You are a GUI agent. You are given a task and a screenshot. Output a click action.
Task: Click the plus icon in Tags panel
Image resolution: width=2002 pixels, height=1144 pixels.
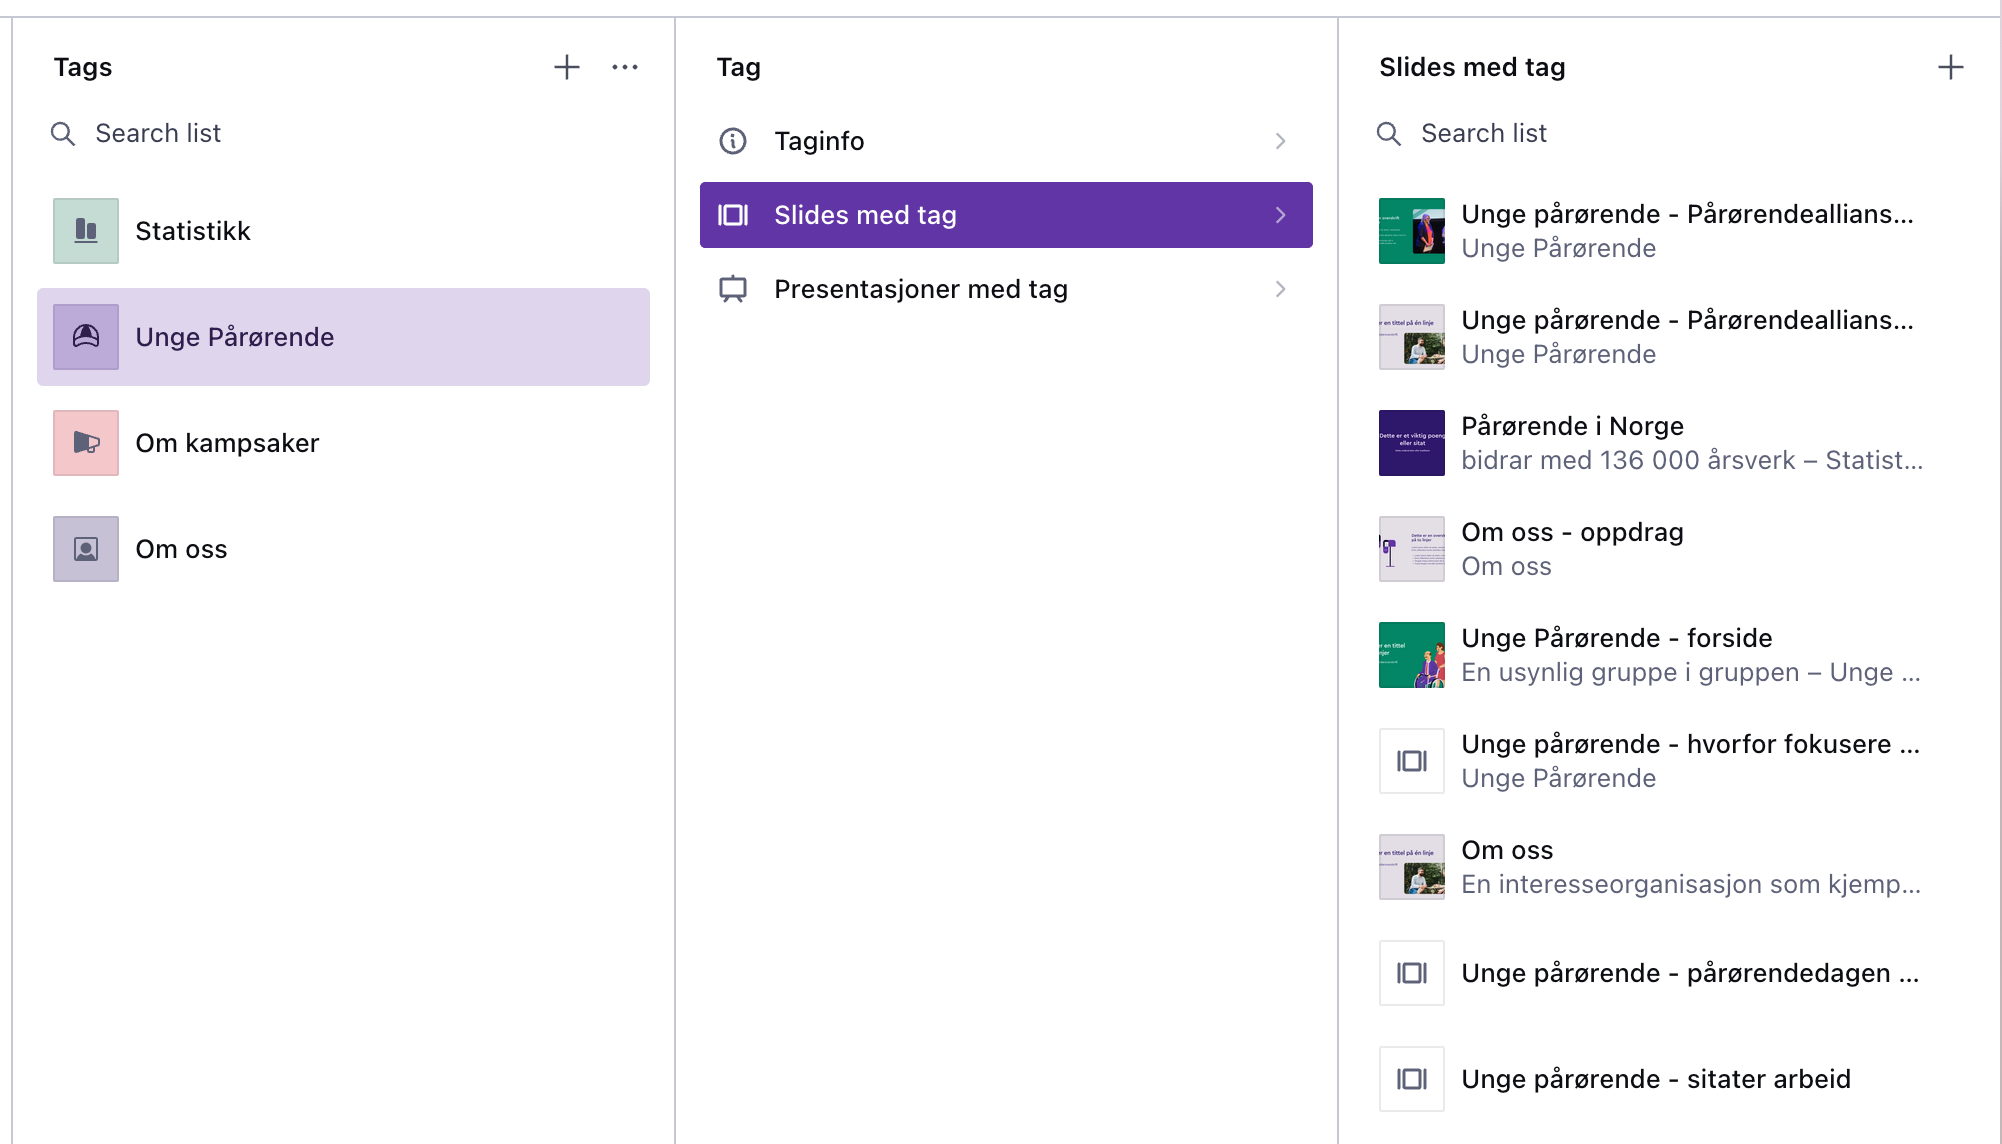click(x=567, y=67)
